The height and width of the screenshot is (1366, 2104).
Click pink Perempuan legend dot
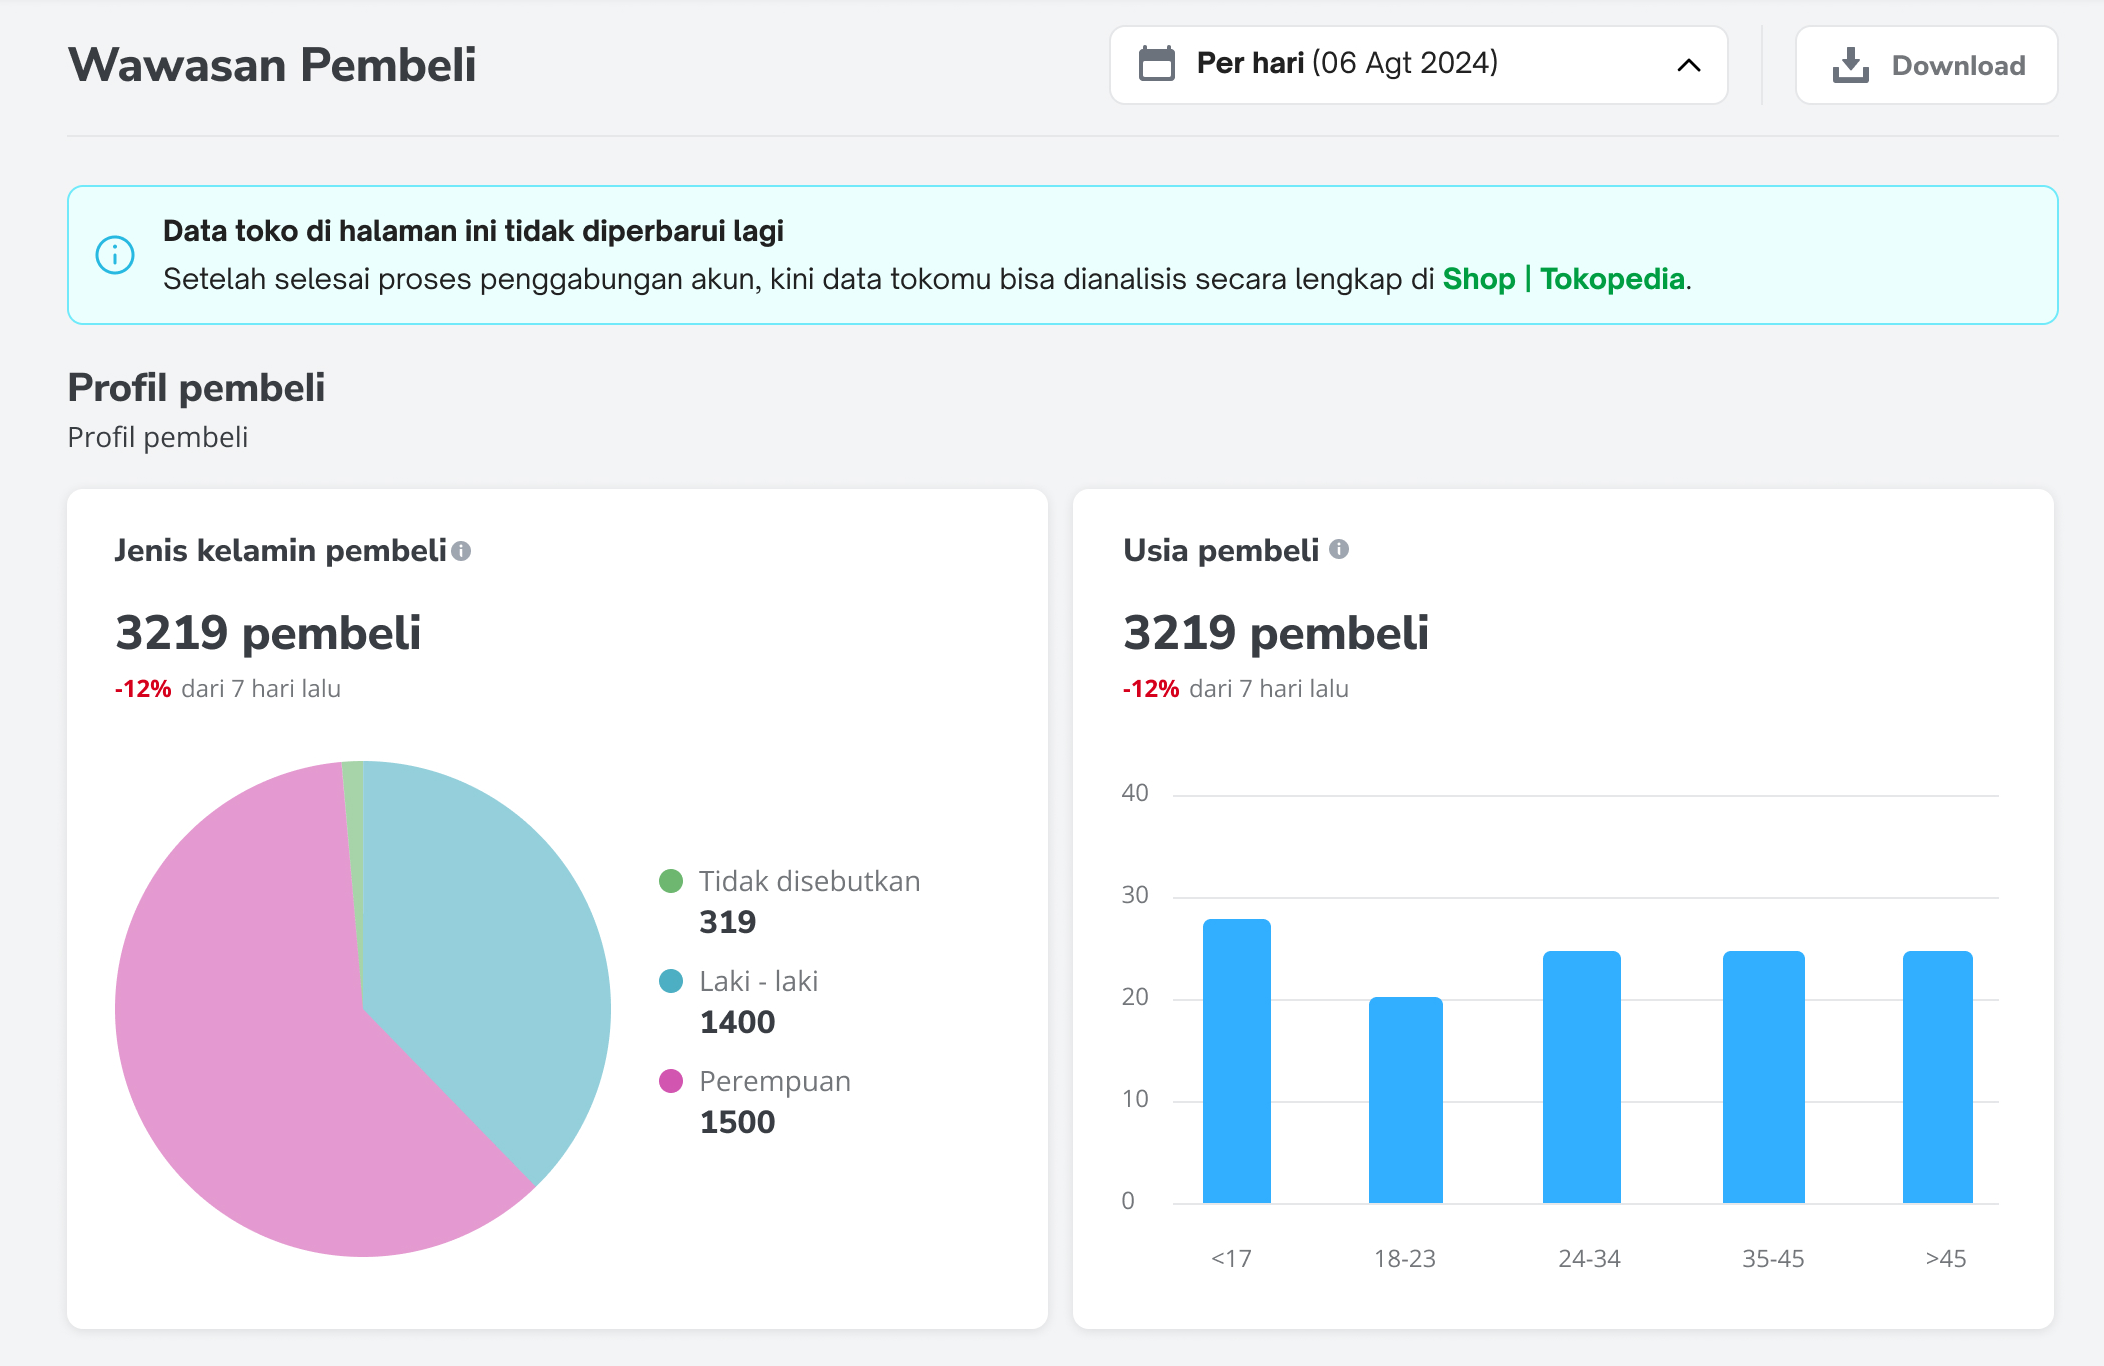(671, 1081)
